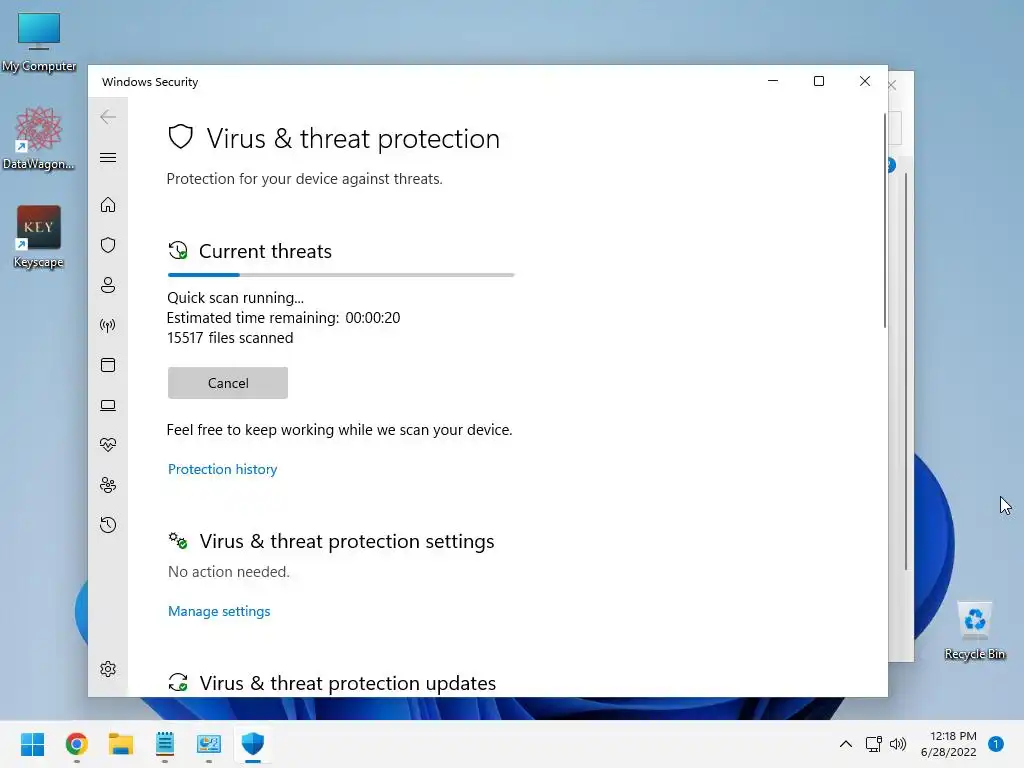The width and height of the screenshot is (1024, 768).
Task: Open Account protection person icon
Action: tap(108, 285)
